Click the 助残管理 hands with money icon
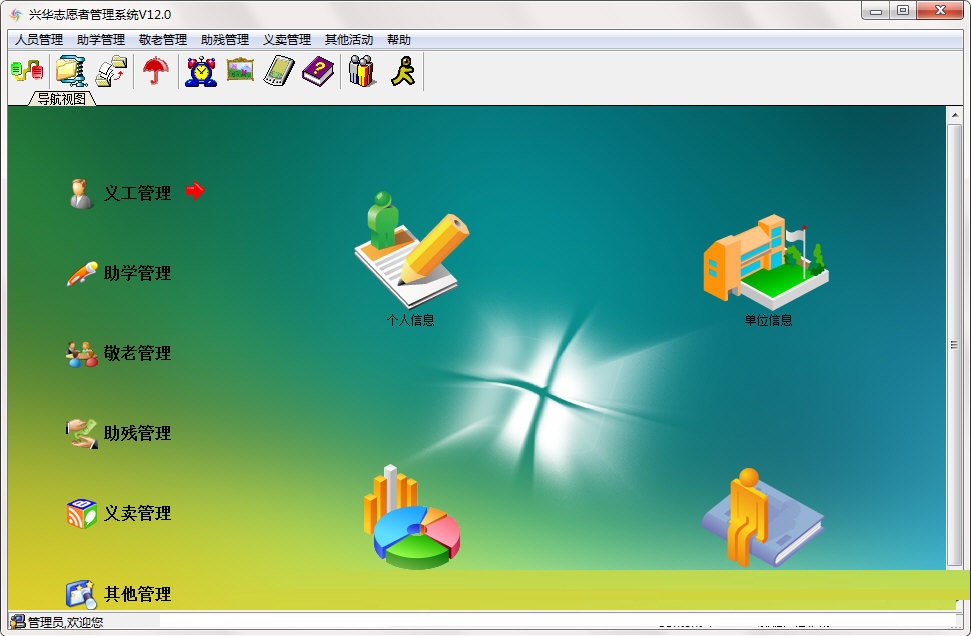 point(82,433)
